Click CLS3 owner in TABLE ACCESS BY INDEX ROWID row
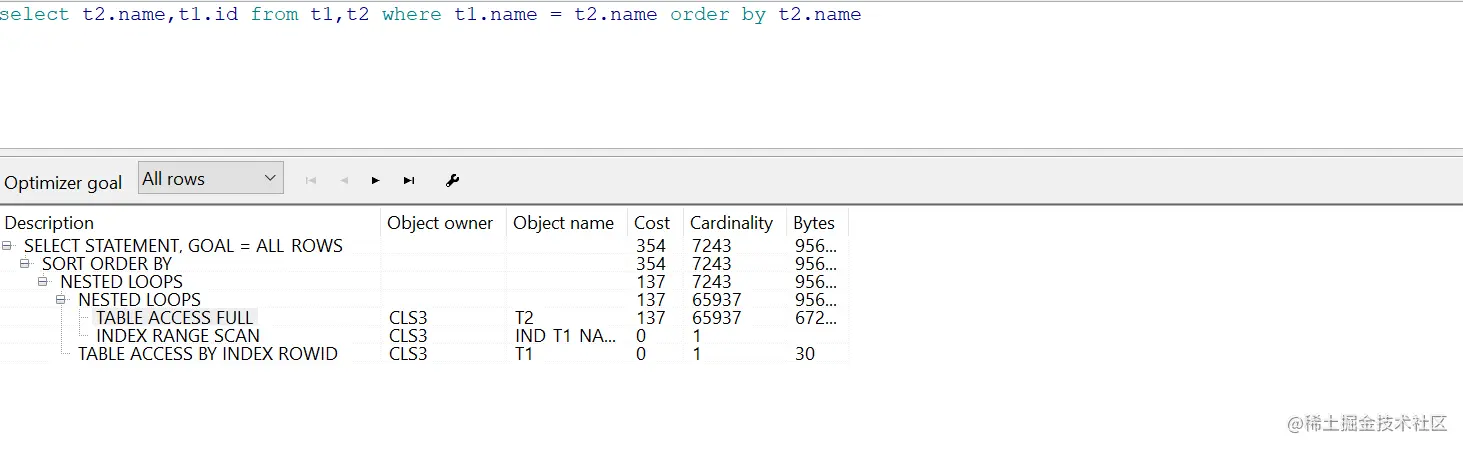 pos(408,353)
